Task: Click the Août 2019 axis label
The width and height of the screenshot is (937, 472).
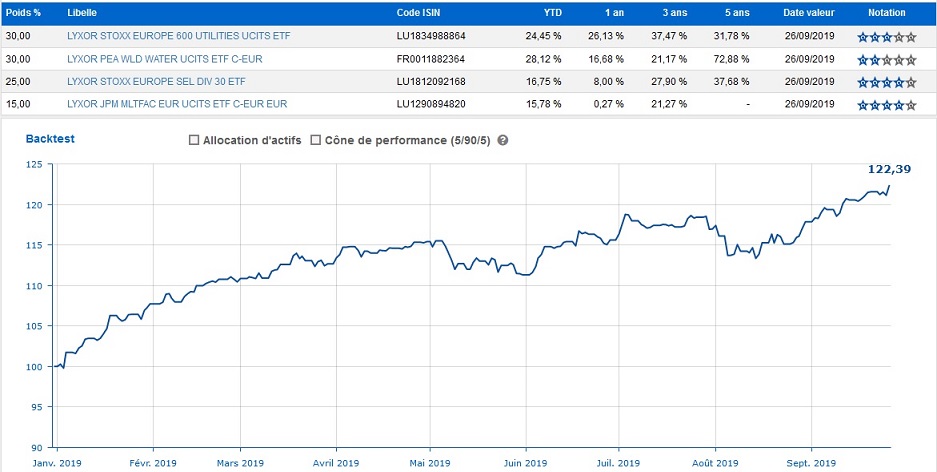Action: click(x=715, y=463)
